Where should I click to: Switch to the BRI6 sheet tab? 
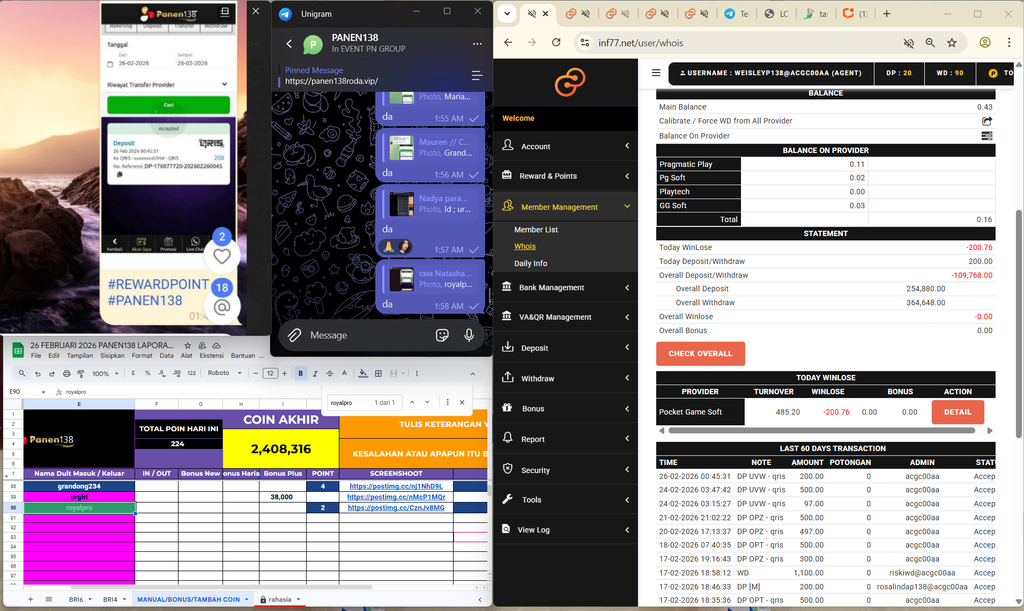tap(76, 599)
